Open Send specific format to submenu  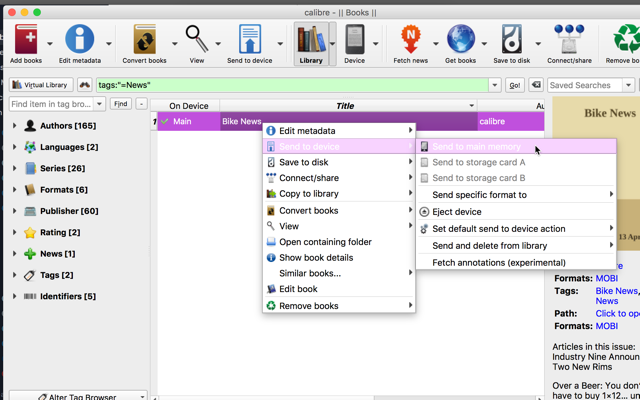click(516, 195)
